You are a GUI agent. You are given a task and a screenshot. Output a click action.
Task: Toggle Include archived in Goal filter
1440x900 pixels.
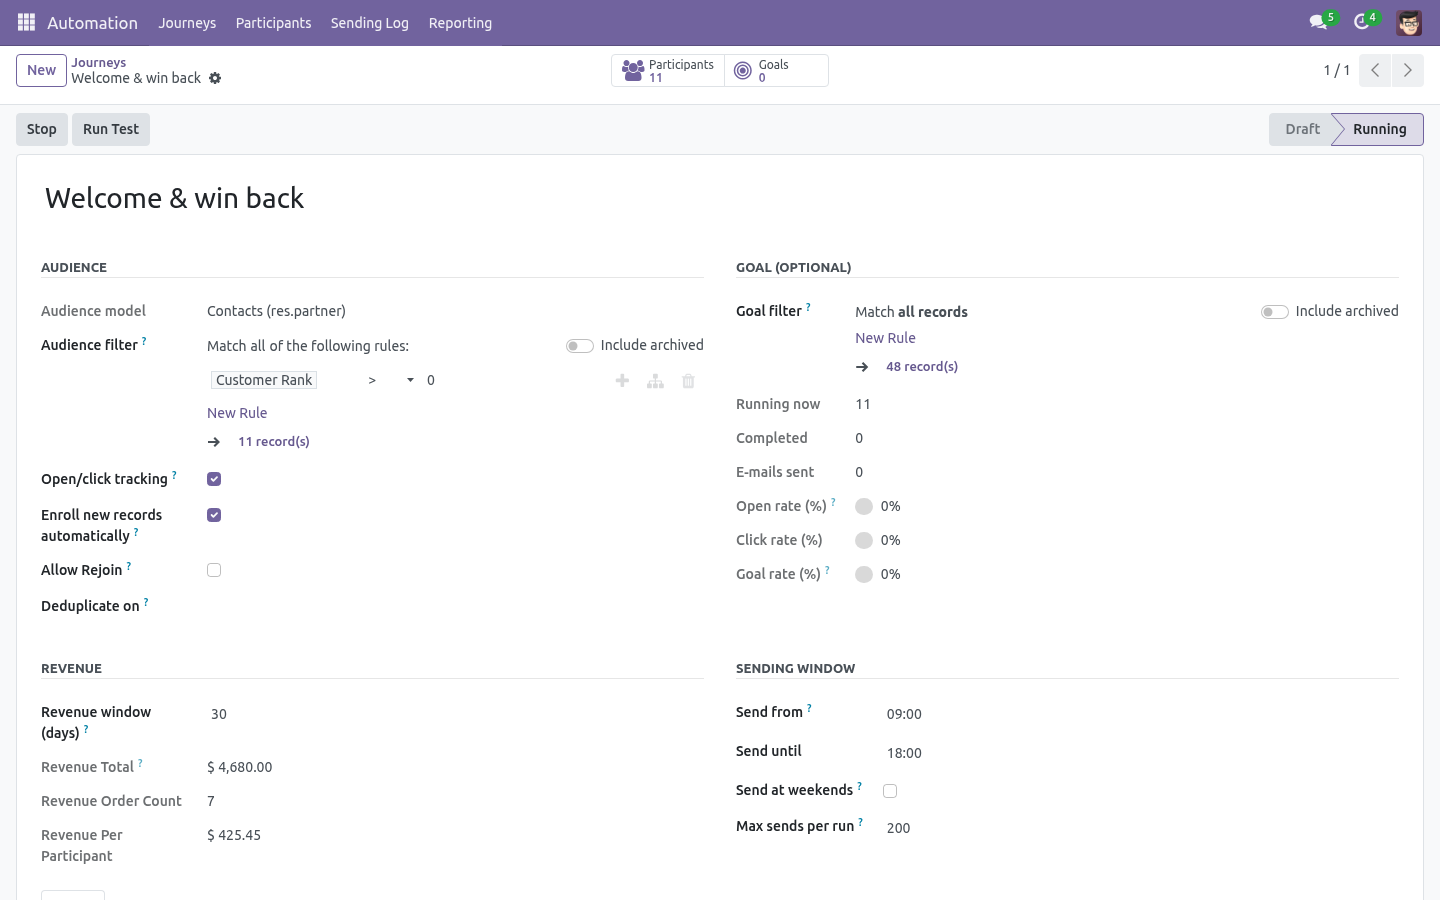(x=1274, y=312)
